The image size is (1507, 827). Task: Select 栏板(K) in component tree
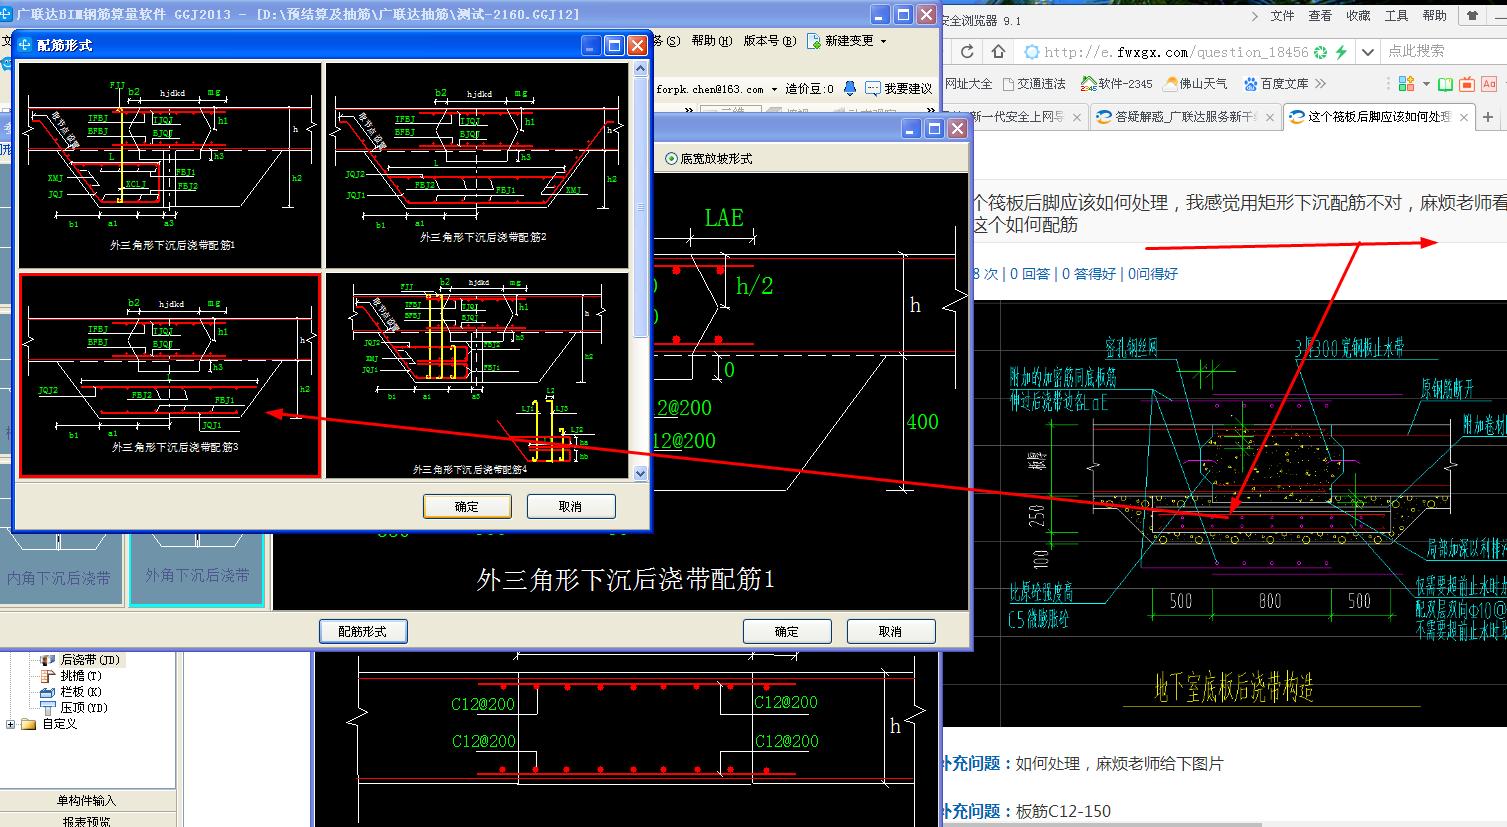(x=81, y=692)
